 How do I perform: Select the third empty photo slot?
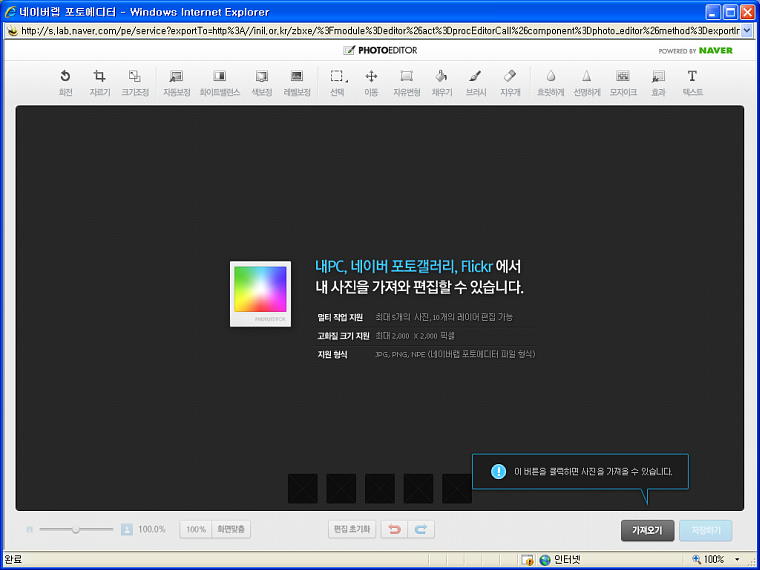tap(380, 488)
